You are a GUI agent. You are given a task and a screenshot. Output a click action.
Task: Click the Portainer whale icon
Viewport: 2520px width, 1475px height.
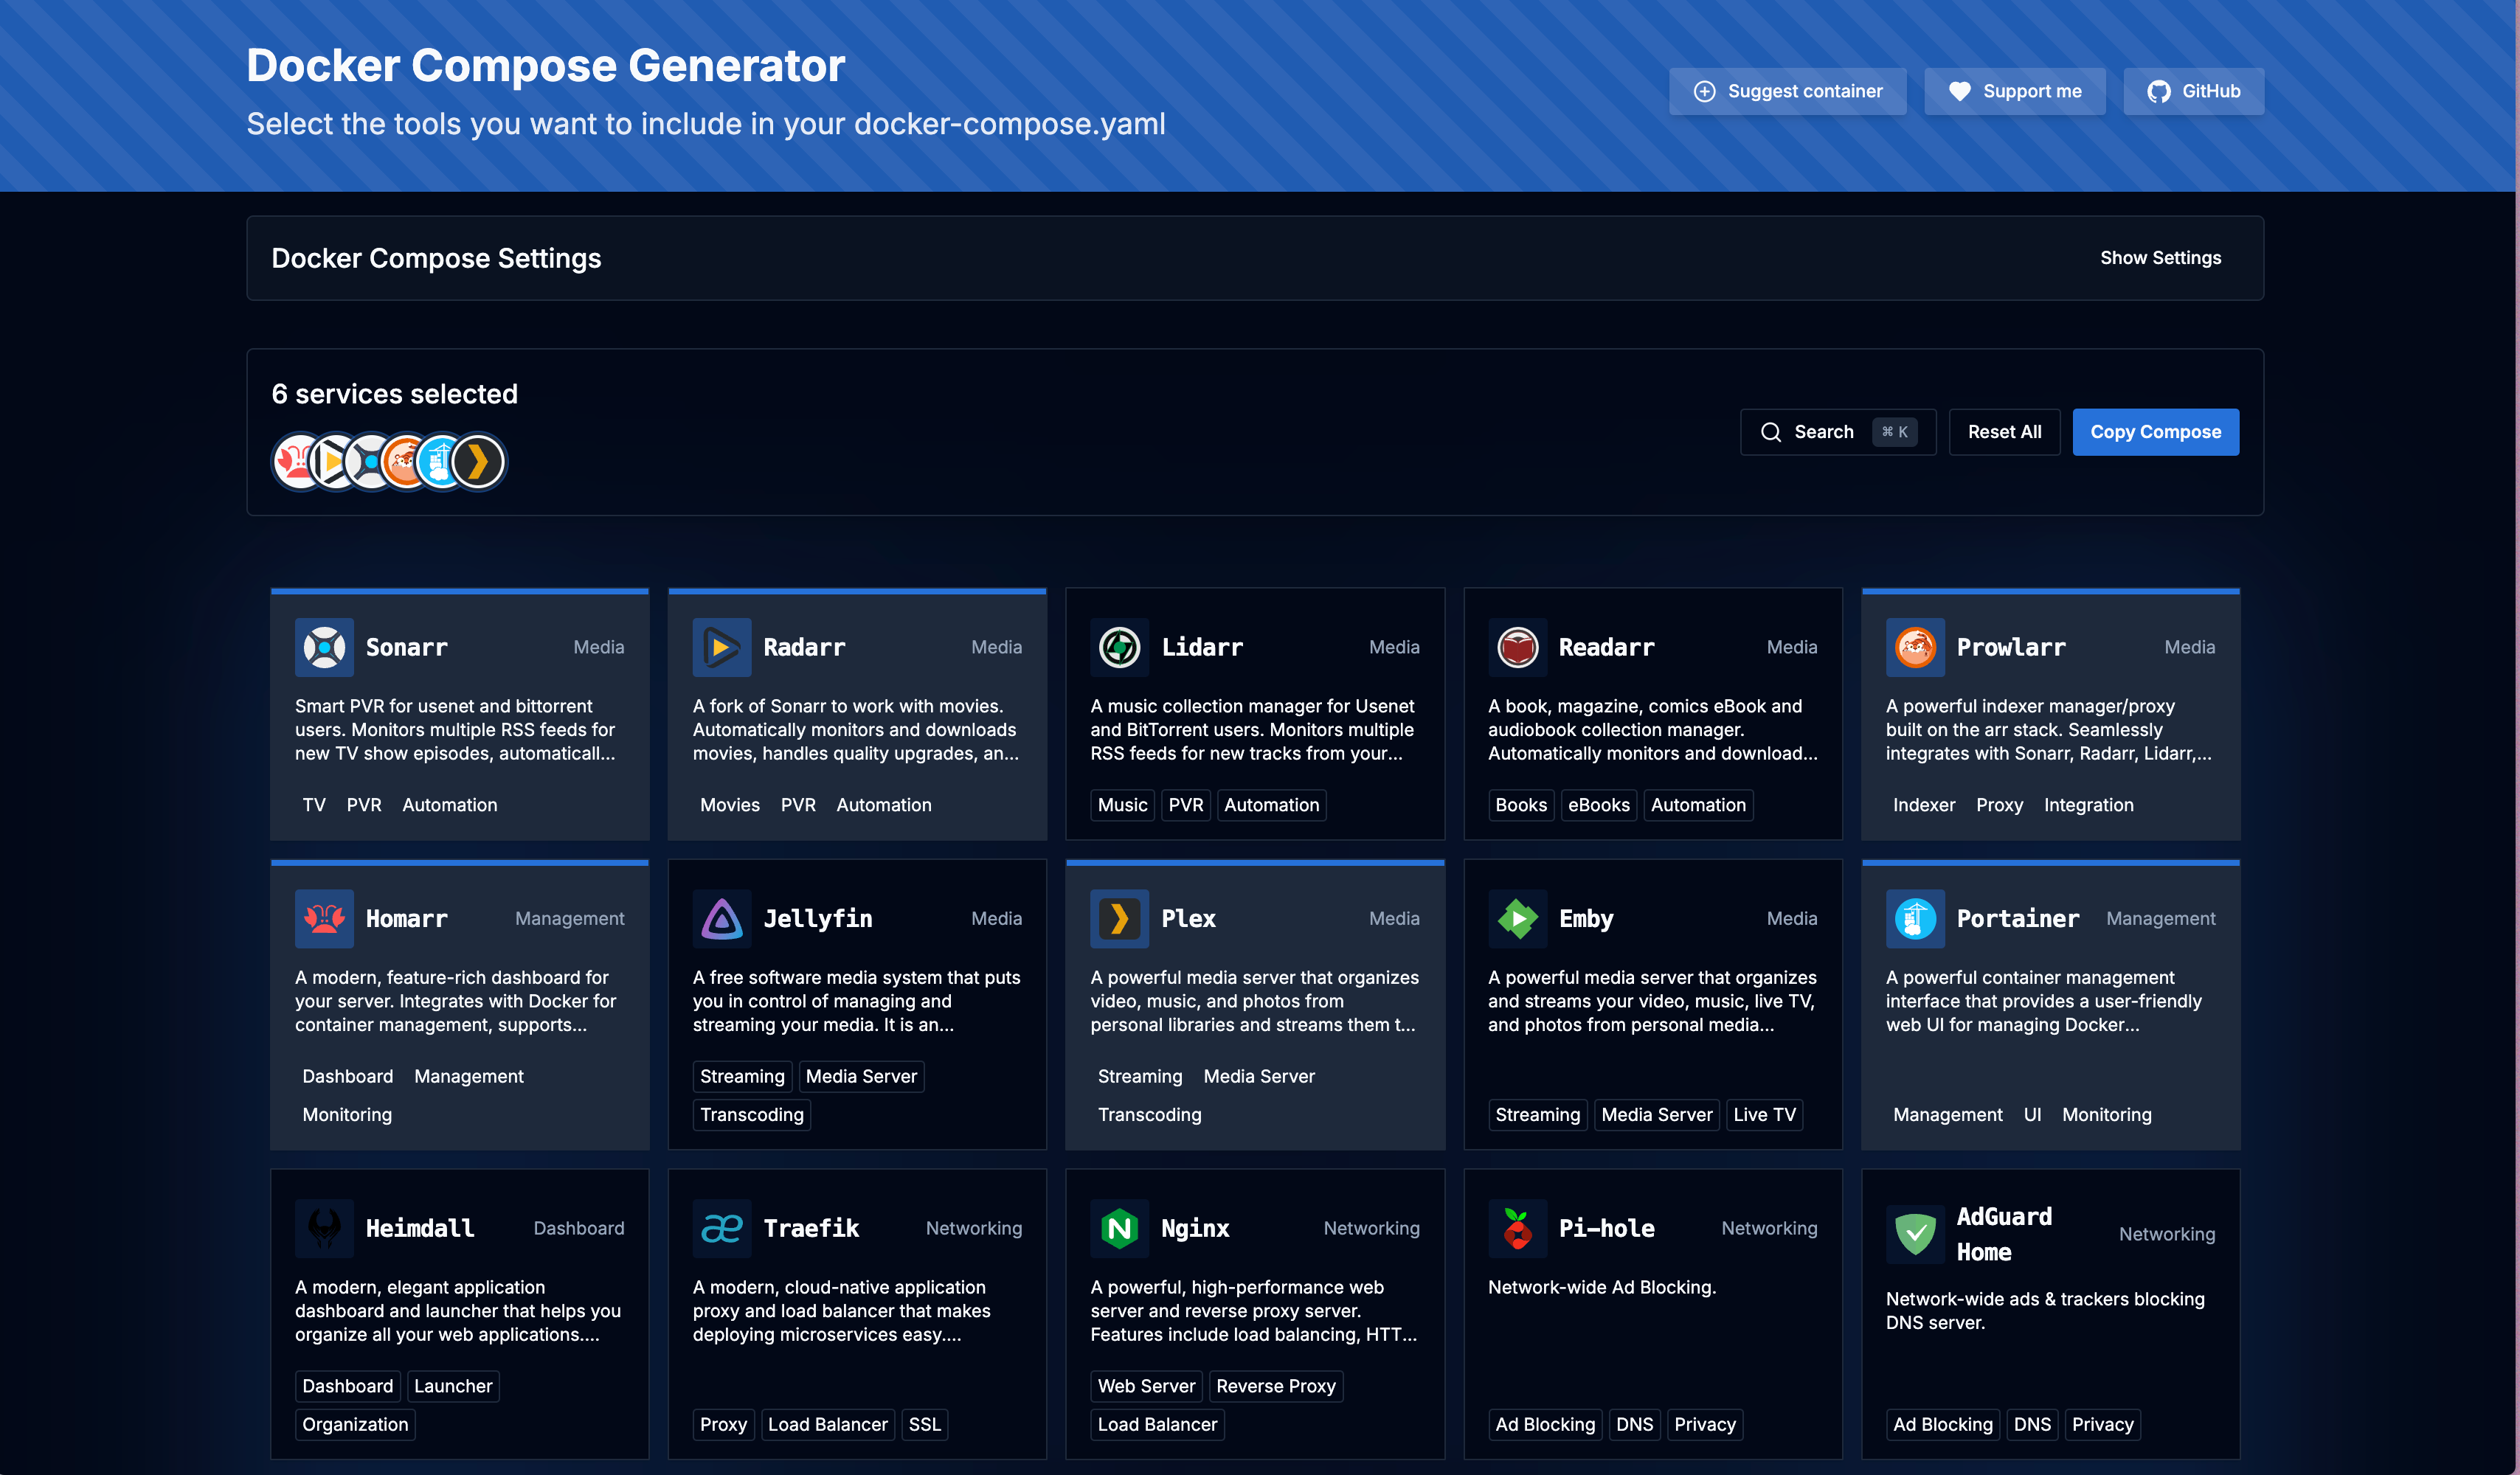(1914, 918)
